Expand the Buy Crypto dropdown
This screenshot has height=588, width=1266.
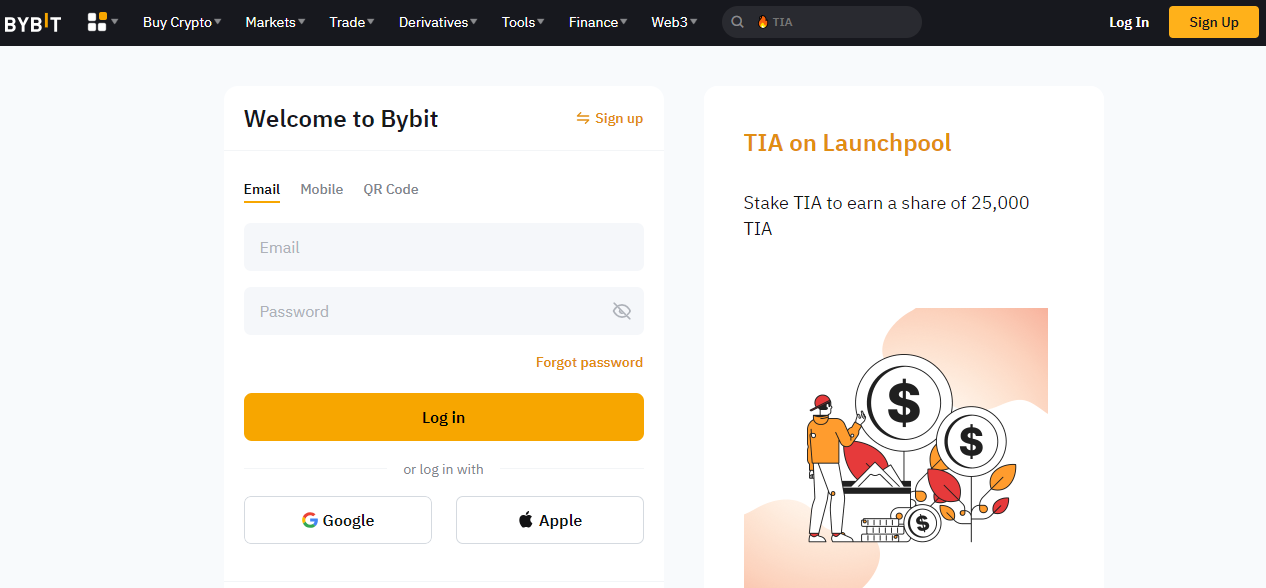pos(182,22)
